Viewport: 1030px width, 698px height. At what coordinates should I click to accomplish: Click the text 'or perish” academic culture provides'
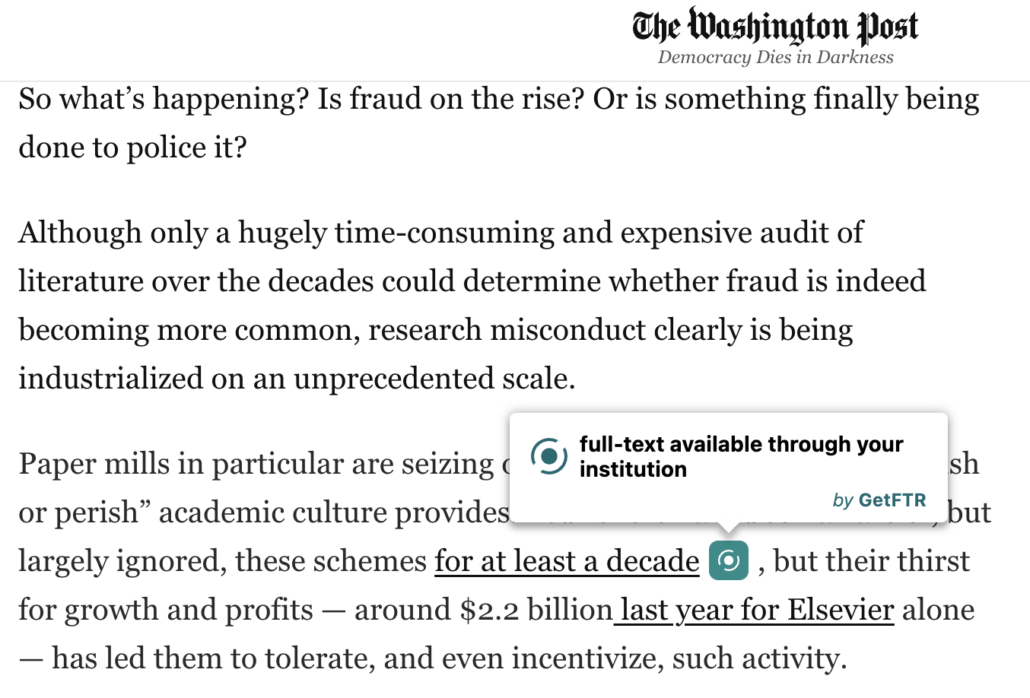point(264,513)
